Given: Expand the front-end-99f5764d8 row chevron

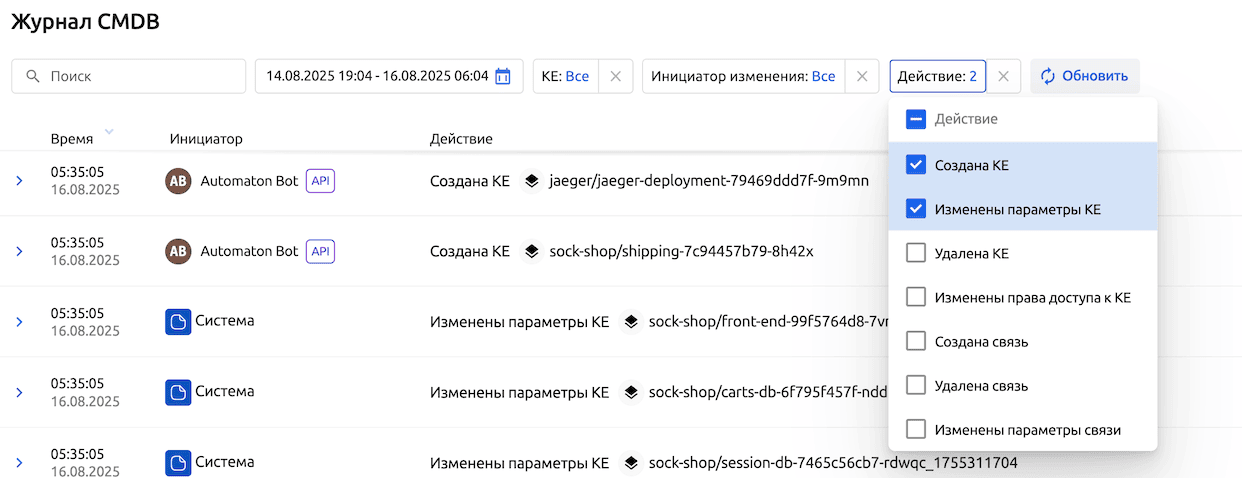Looking at the screenshot, I should click(x=19, y=321).
